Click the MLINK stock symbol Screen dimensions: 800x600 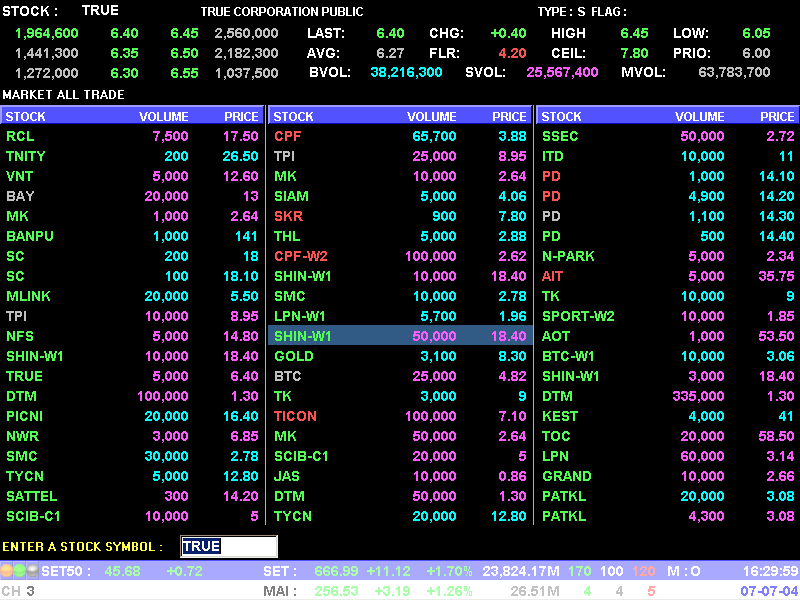pos(28,296)
